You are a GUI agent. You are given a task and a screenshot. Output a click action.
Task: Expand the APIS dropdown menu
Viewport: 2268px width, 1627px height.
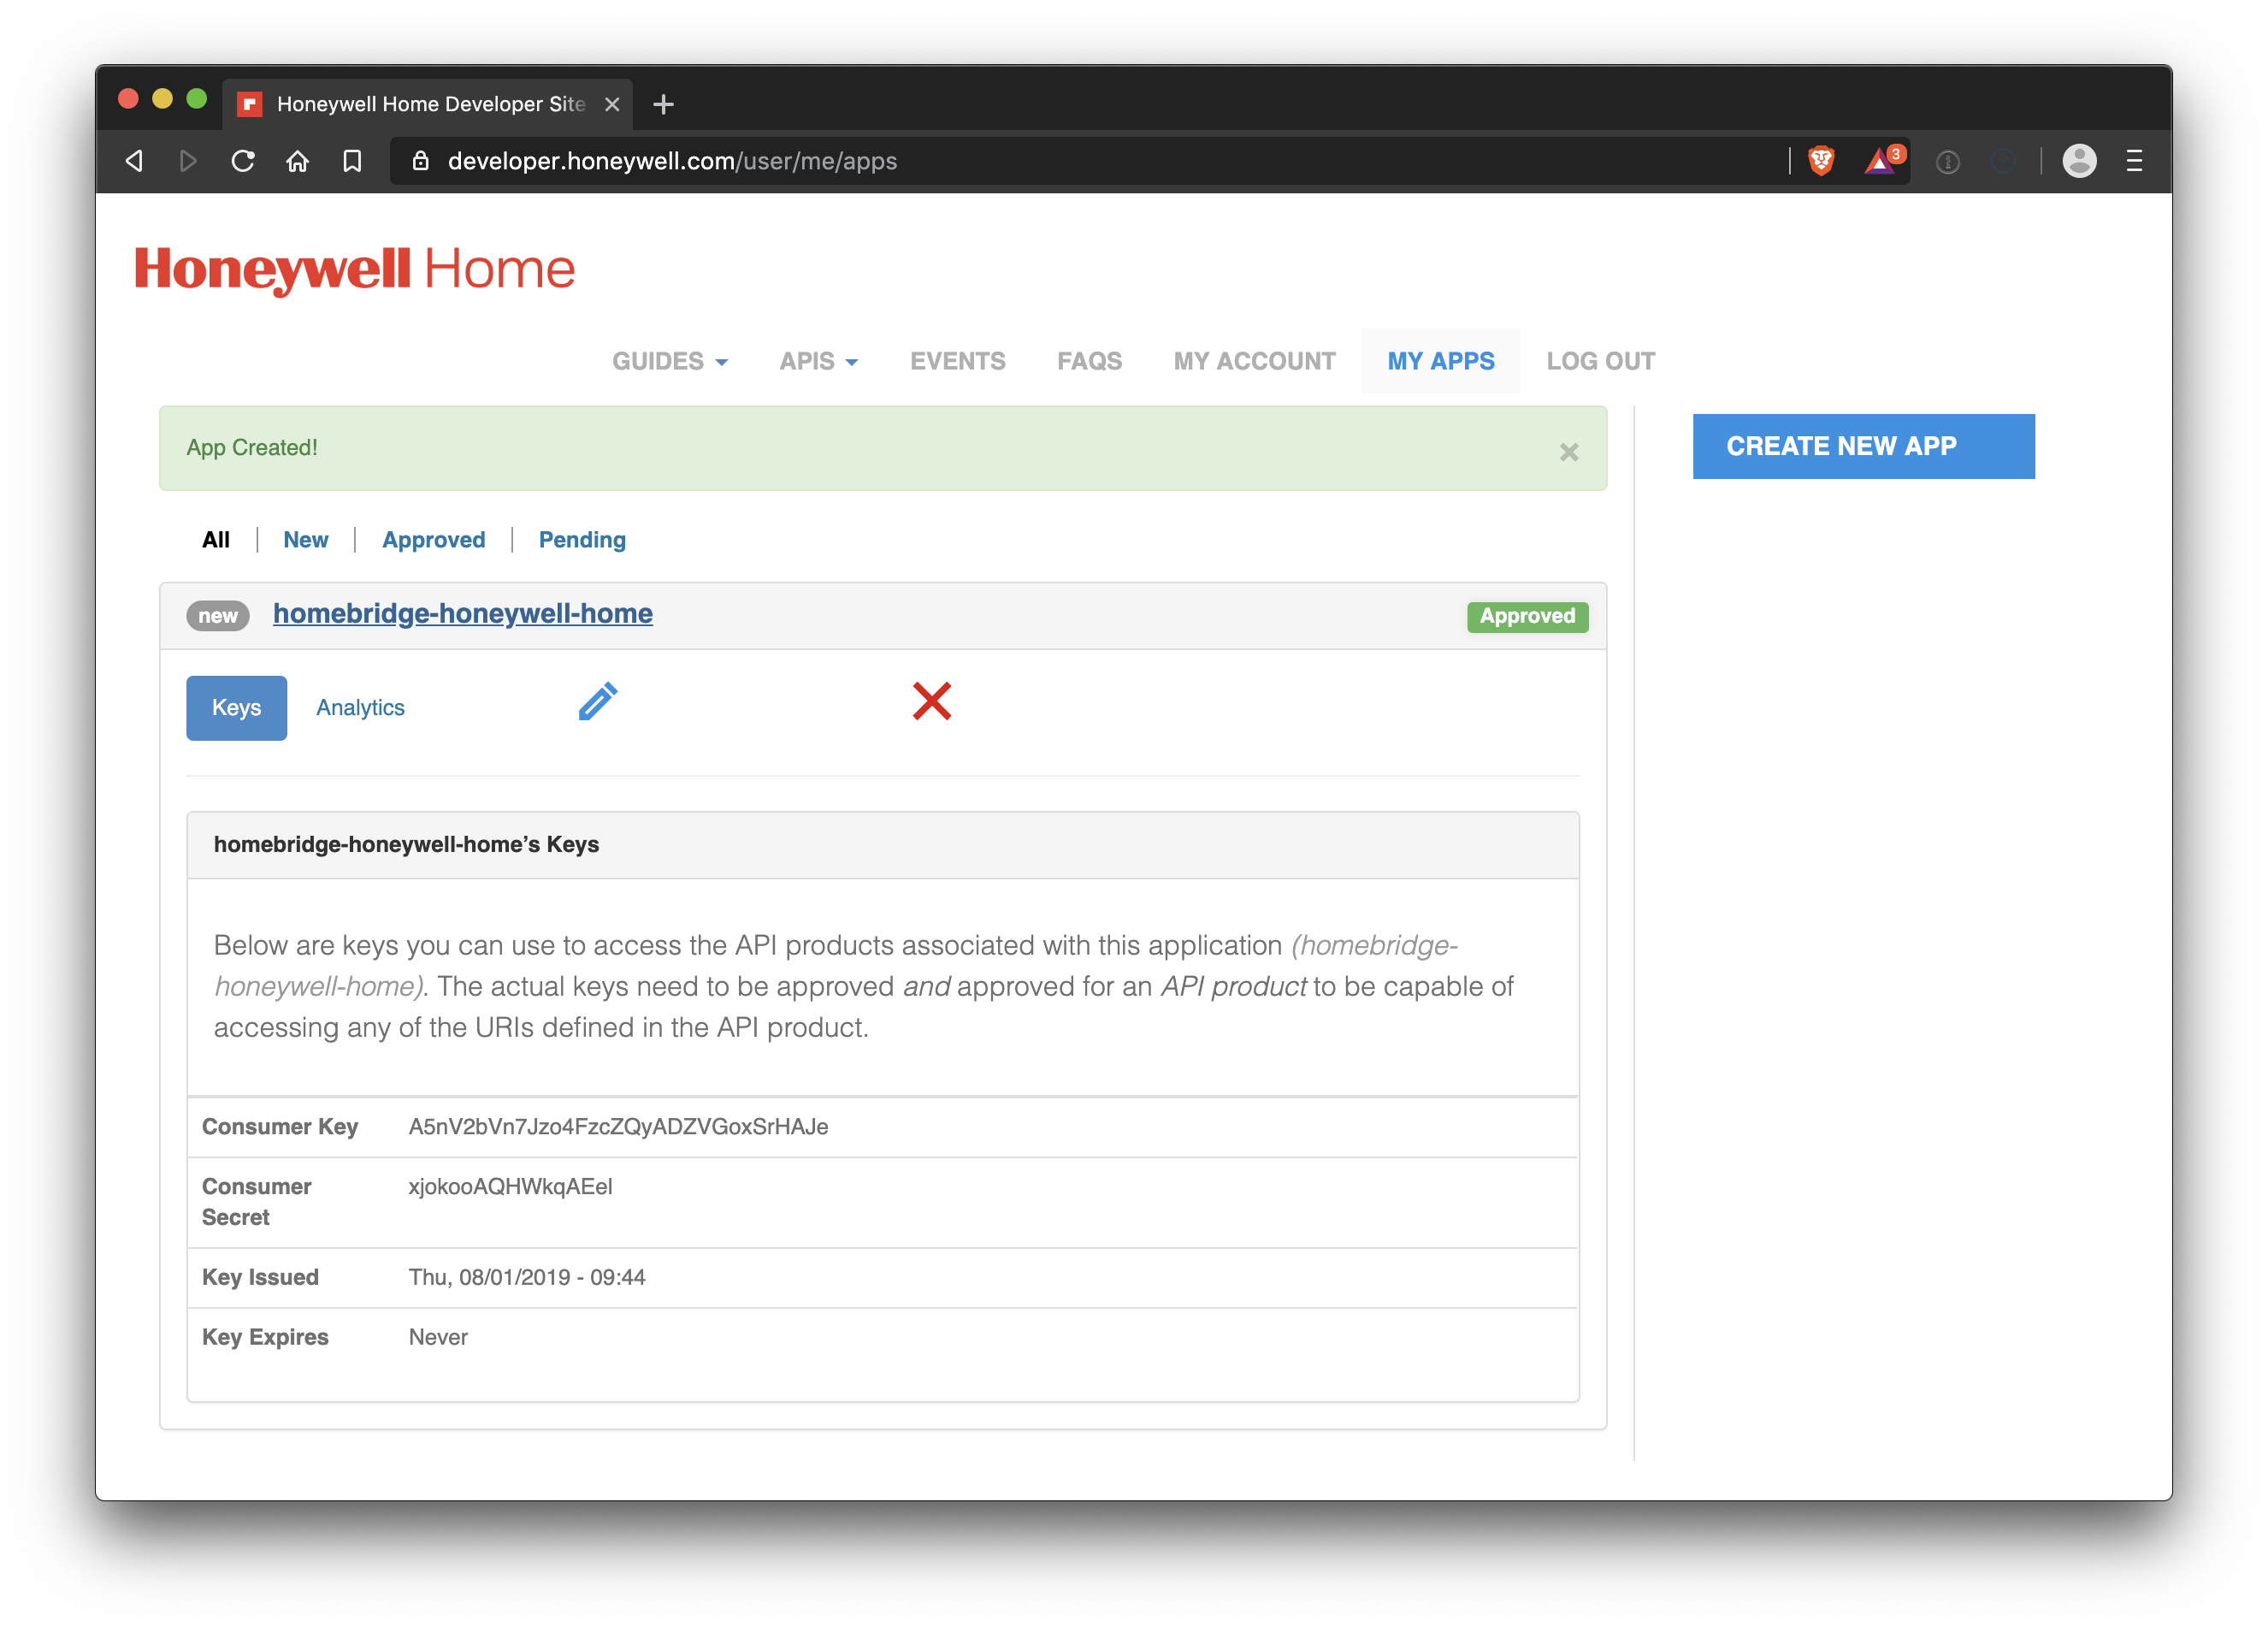tap(818, 361)
